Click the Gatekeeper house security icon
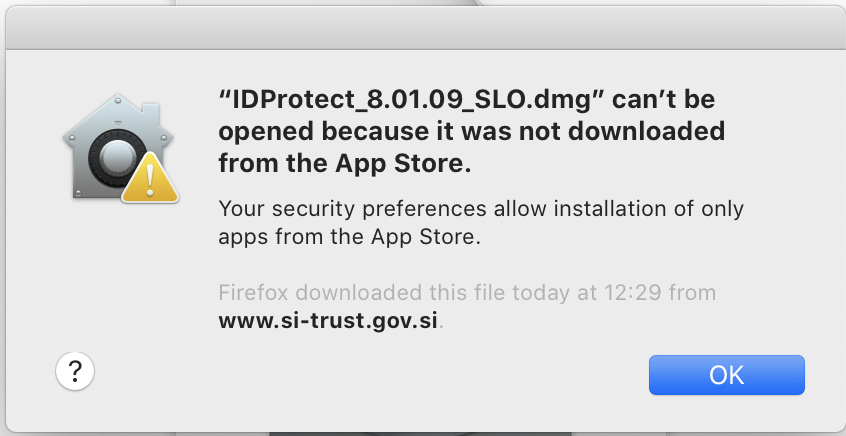This screenshot has width=846, height=436. (x=120, y=148)
